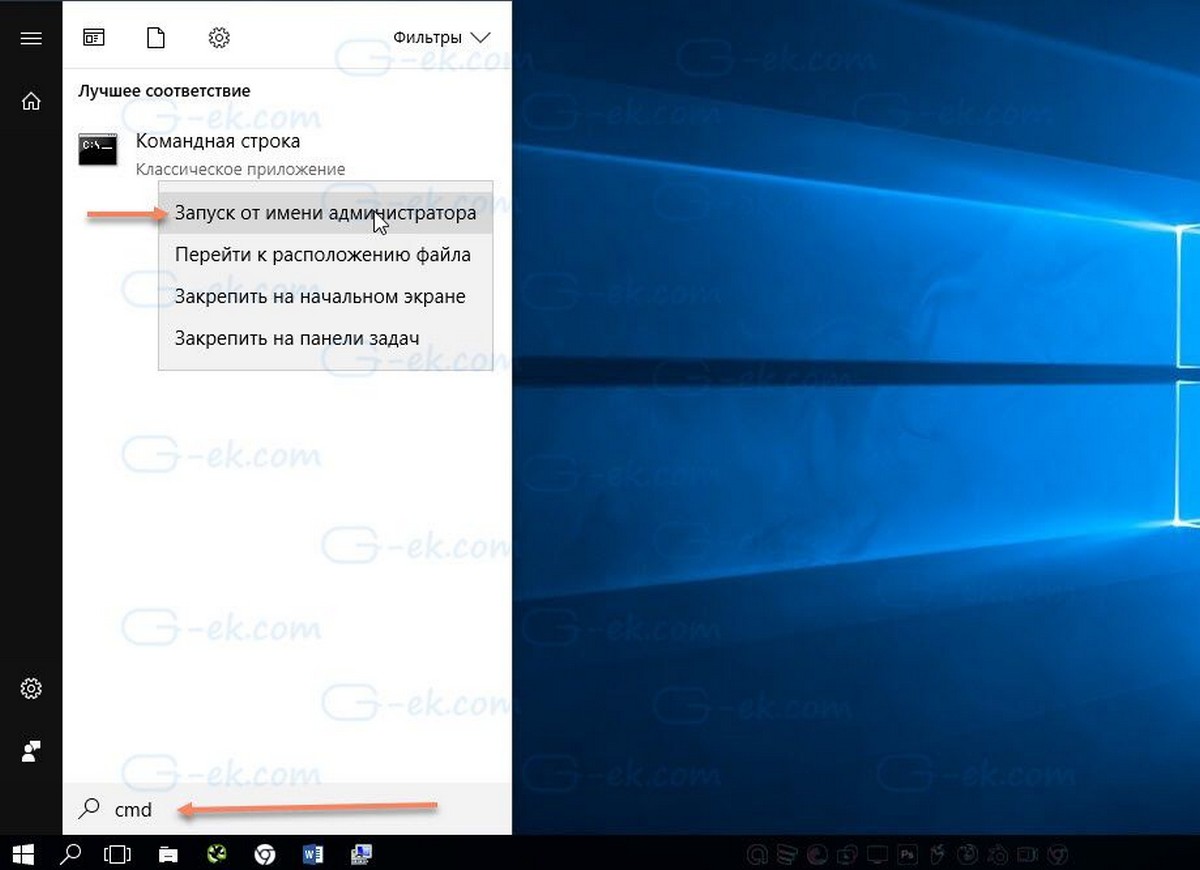Open File Explorer from the taskbar
The height and width of the screenshot is (870, 1200).
(x=168, y=854)
